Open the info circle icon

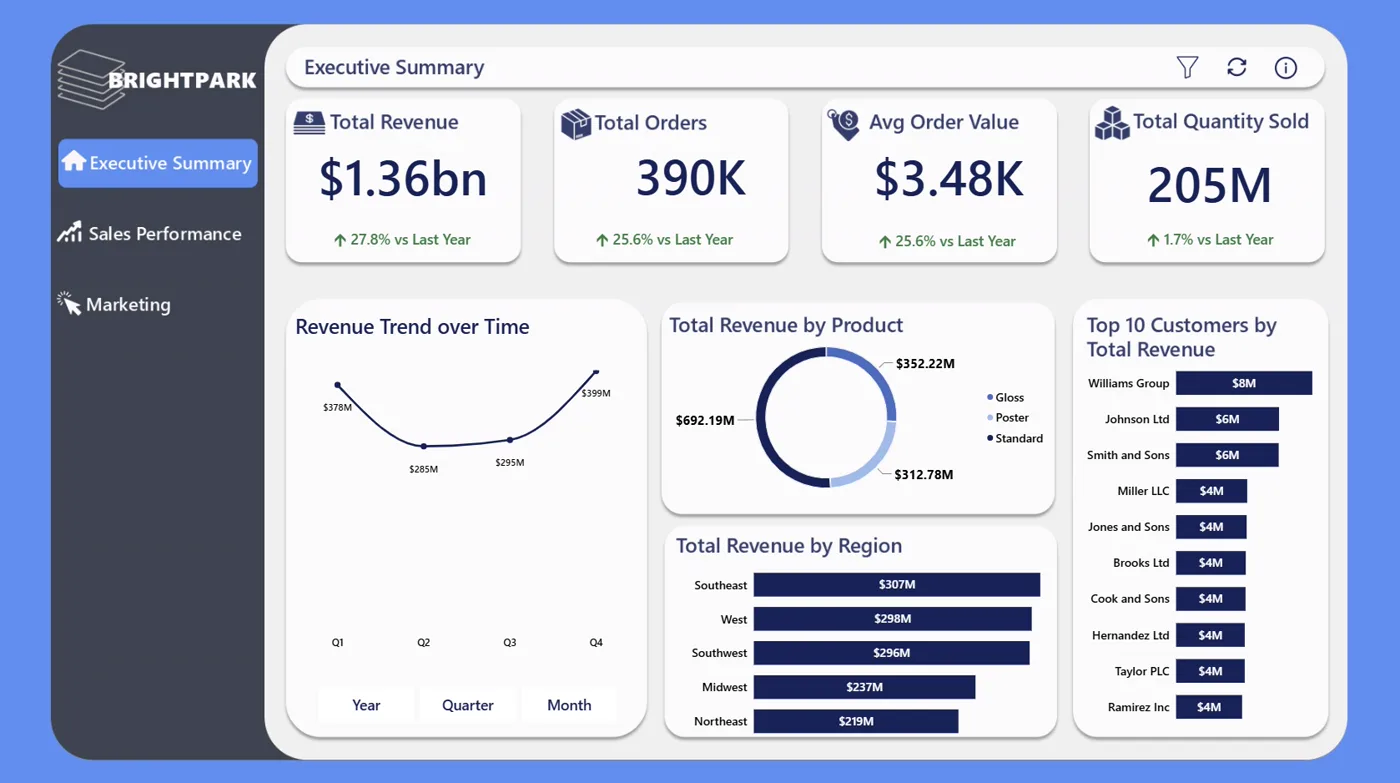1286,67
